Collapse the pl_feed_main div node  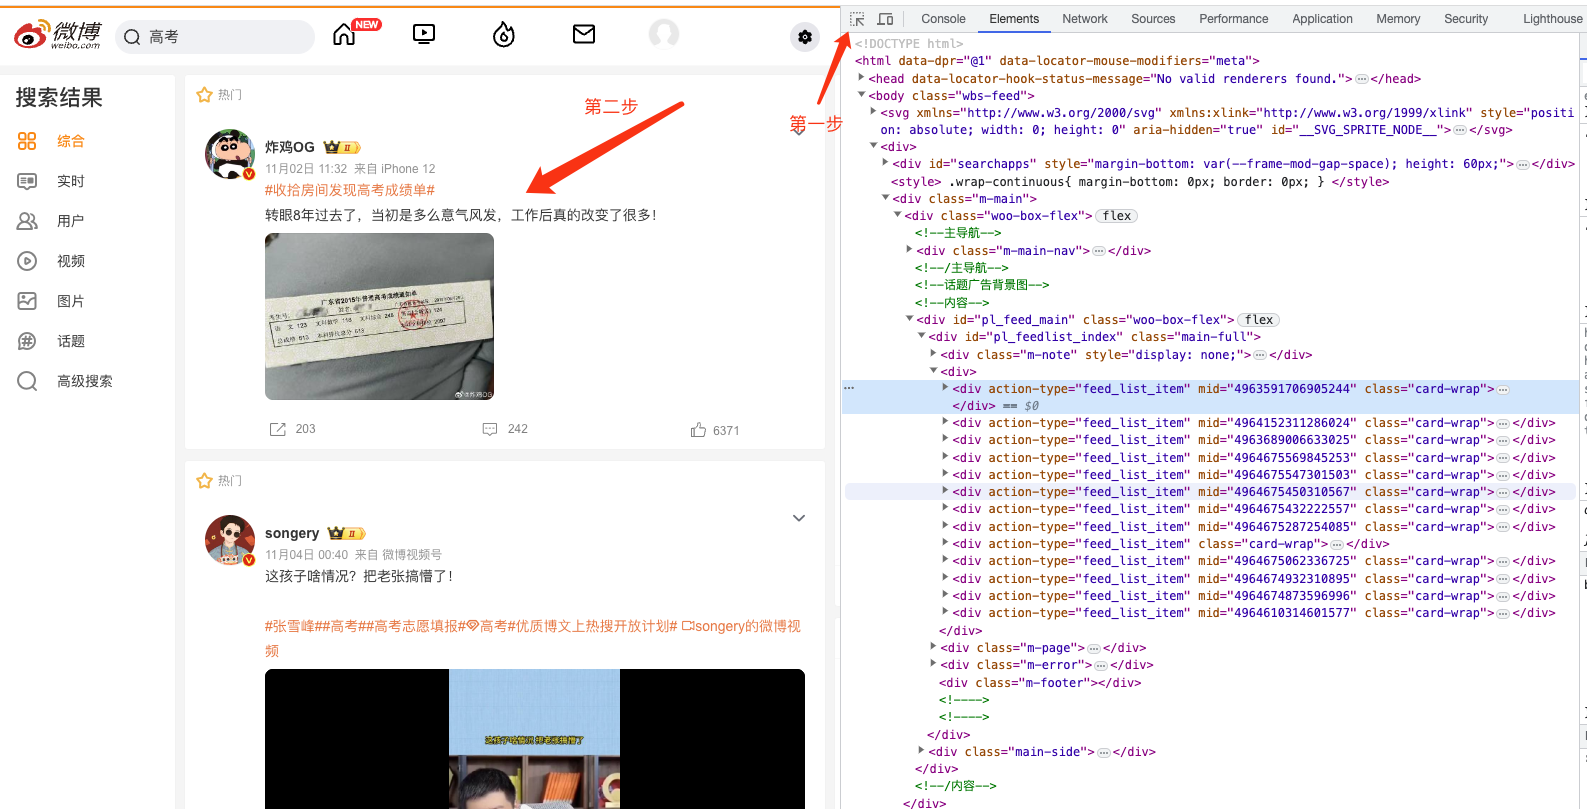pos(909,319)
